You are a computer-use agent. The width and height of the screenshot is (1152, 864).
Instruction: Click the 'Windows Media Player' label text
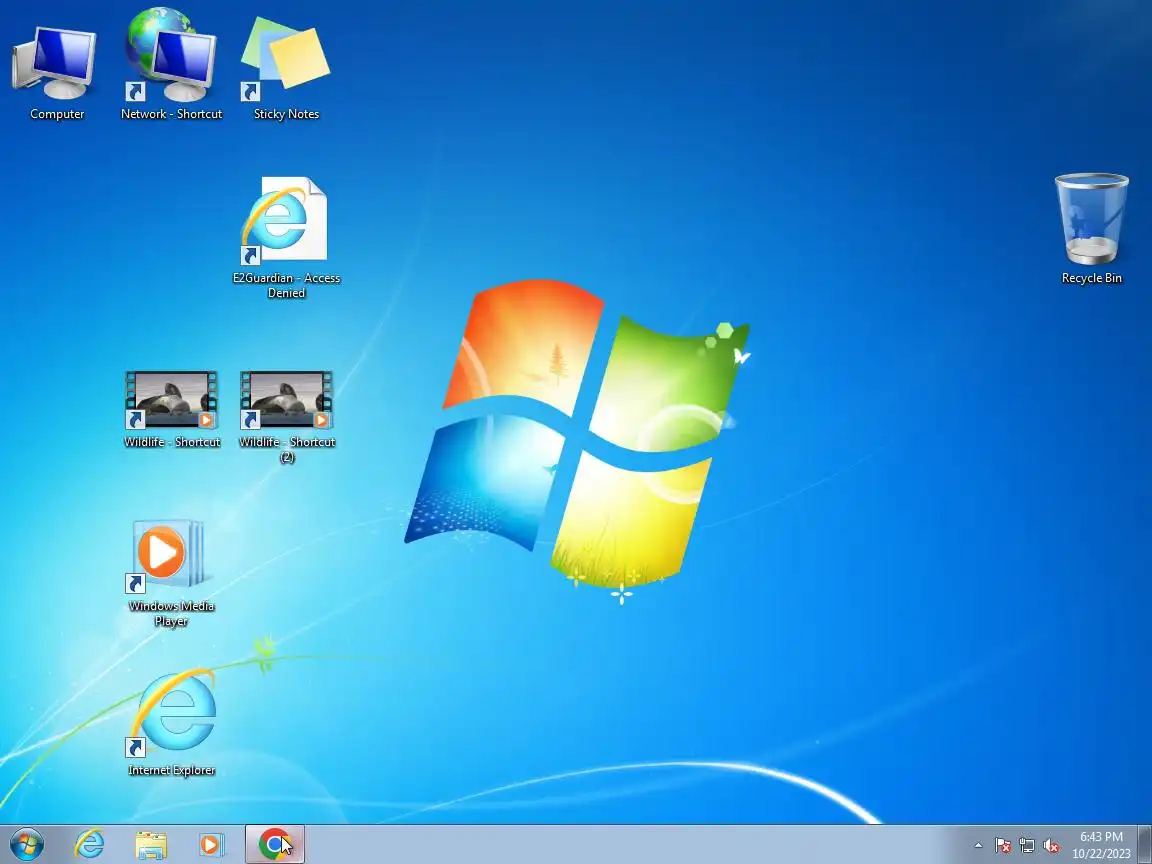click(171, 613)
